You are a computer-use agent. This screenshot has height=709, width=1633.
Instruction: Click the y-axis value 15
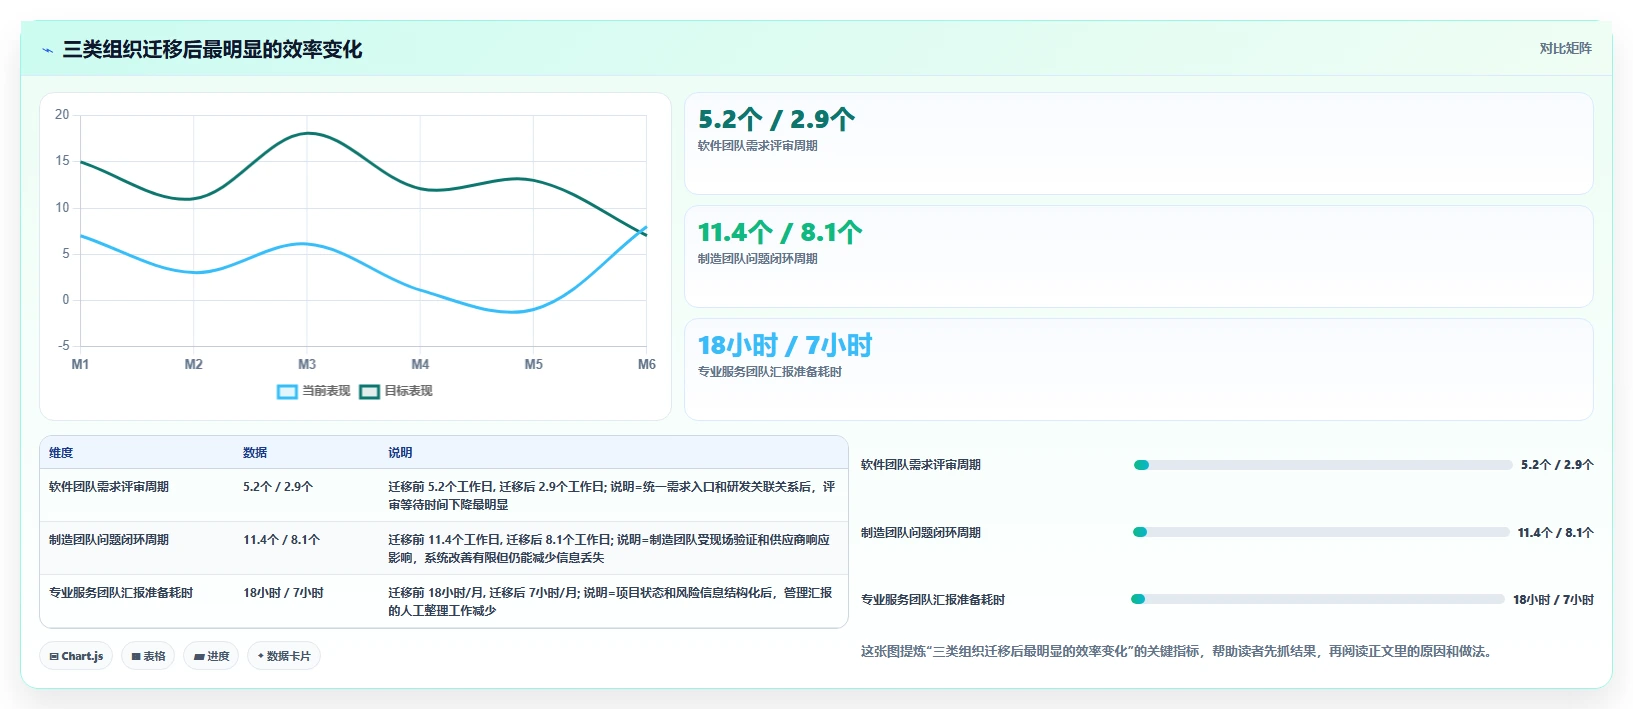pos(62,161)
